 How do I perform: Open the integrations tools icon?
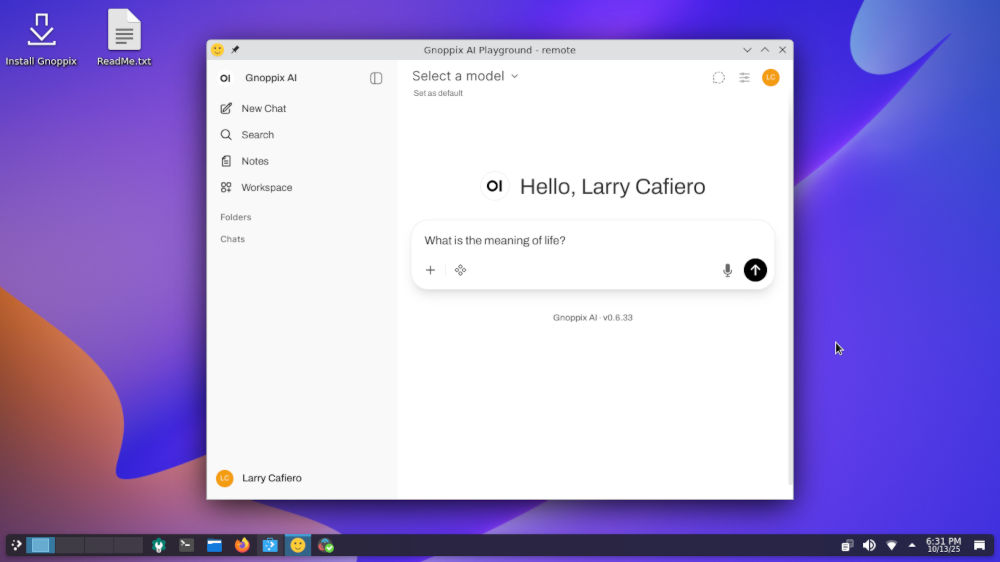tap(460, 270)
